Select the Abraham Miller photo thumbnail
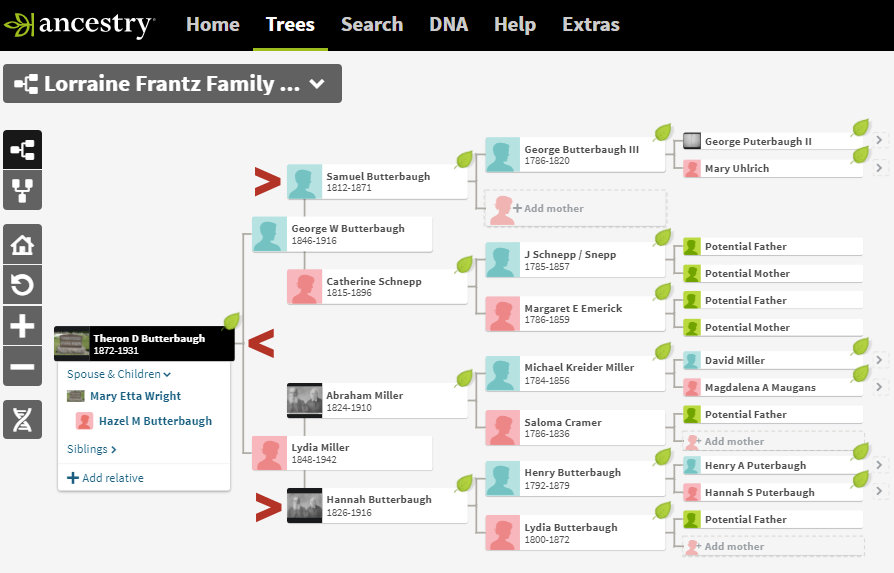The height and width of the screenshot is (573, 894). click(x=304, y=401)
